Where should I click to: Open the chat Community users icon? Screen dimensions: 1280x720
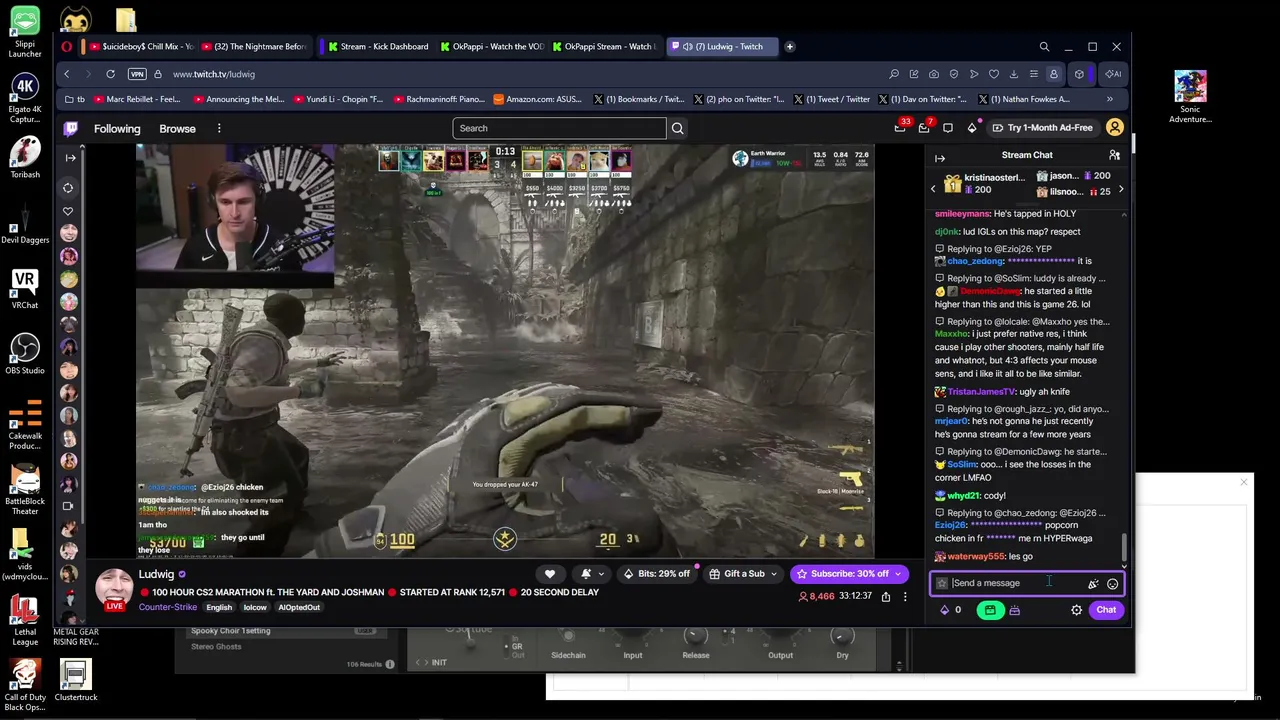coord(1114,155)
